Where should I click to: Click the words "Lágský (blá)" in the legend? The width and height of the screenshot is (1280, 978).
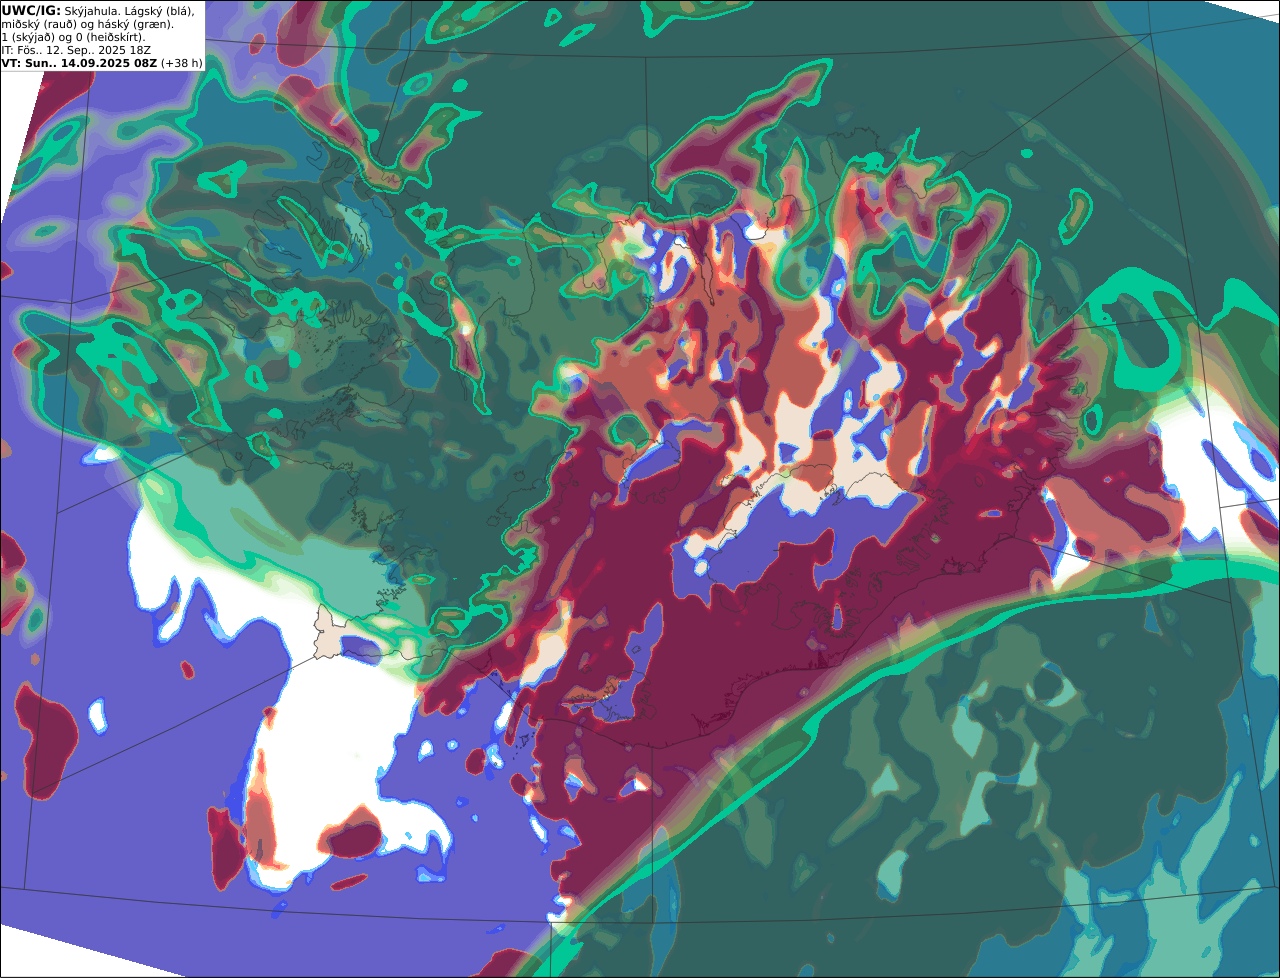click(159, 10)
